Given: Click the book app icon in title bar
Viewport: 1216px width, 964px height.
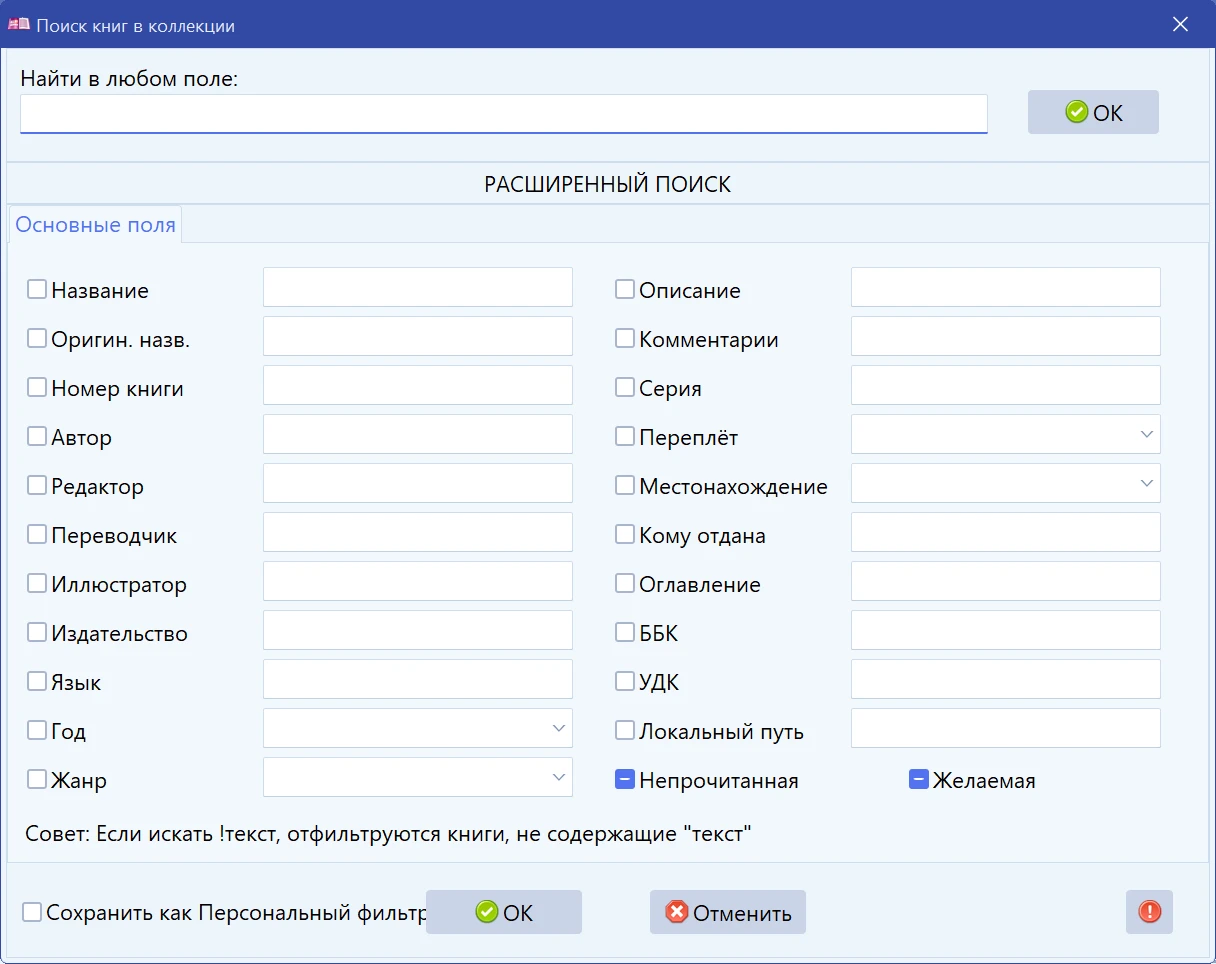Looking at the screenshot, I should click(19, 25).
